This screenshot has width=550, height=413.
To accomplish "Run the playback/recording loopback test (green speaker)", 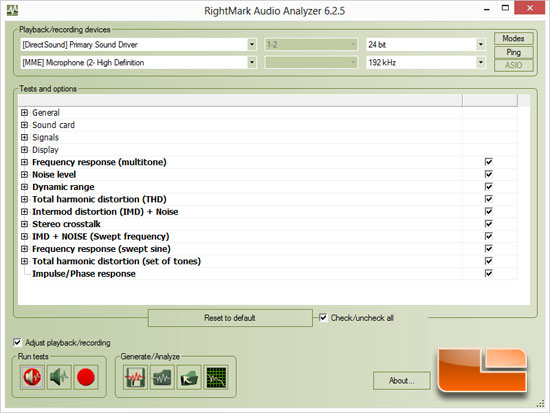I will (59, 377).
